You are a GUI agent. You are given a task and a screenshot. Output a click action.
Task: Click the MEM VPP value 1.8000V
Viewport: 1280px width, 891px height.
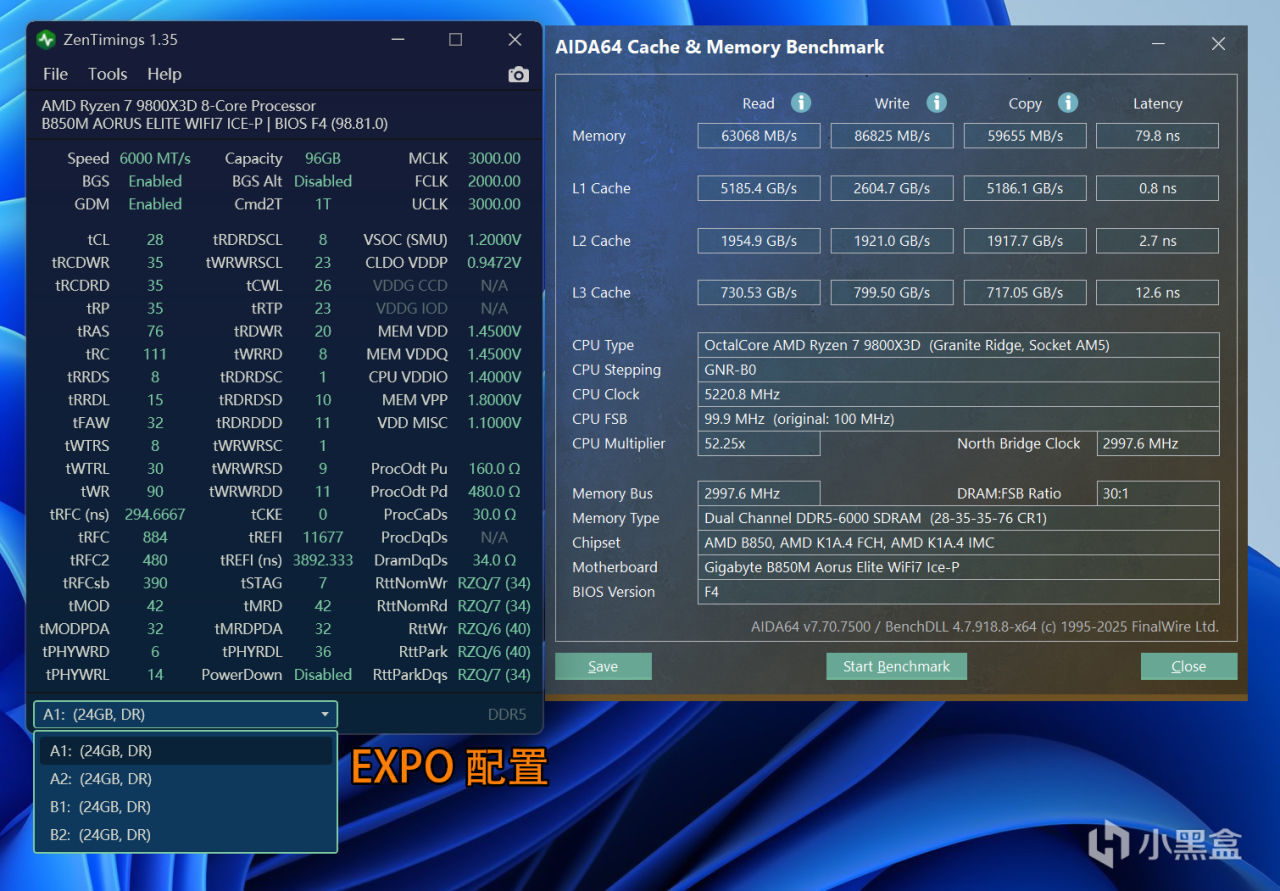[x=494, y=400]
